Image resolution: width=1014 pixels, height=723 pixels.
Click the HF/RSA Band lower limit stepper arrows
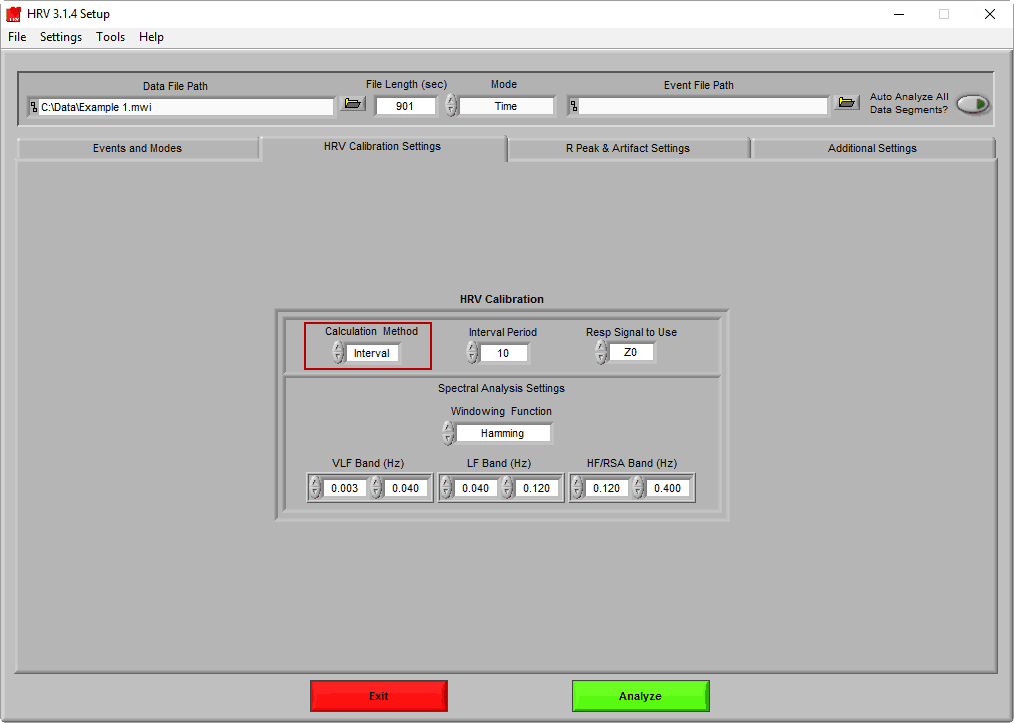(x=577, y=488)
